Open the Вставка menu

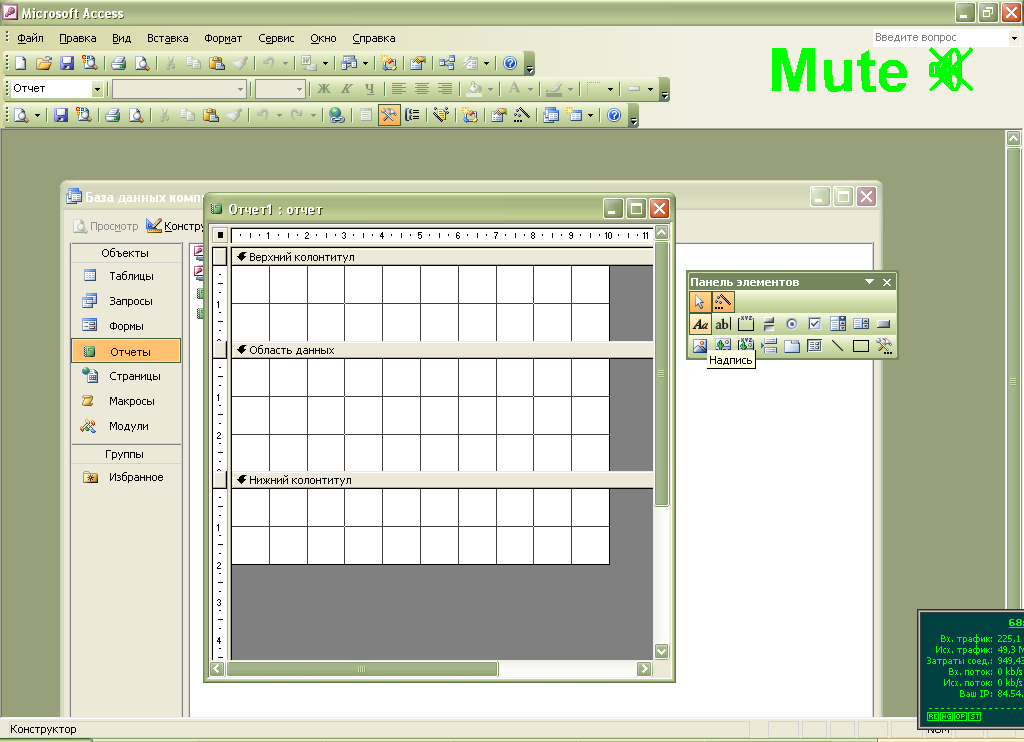(x=167, y=38)
